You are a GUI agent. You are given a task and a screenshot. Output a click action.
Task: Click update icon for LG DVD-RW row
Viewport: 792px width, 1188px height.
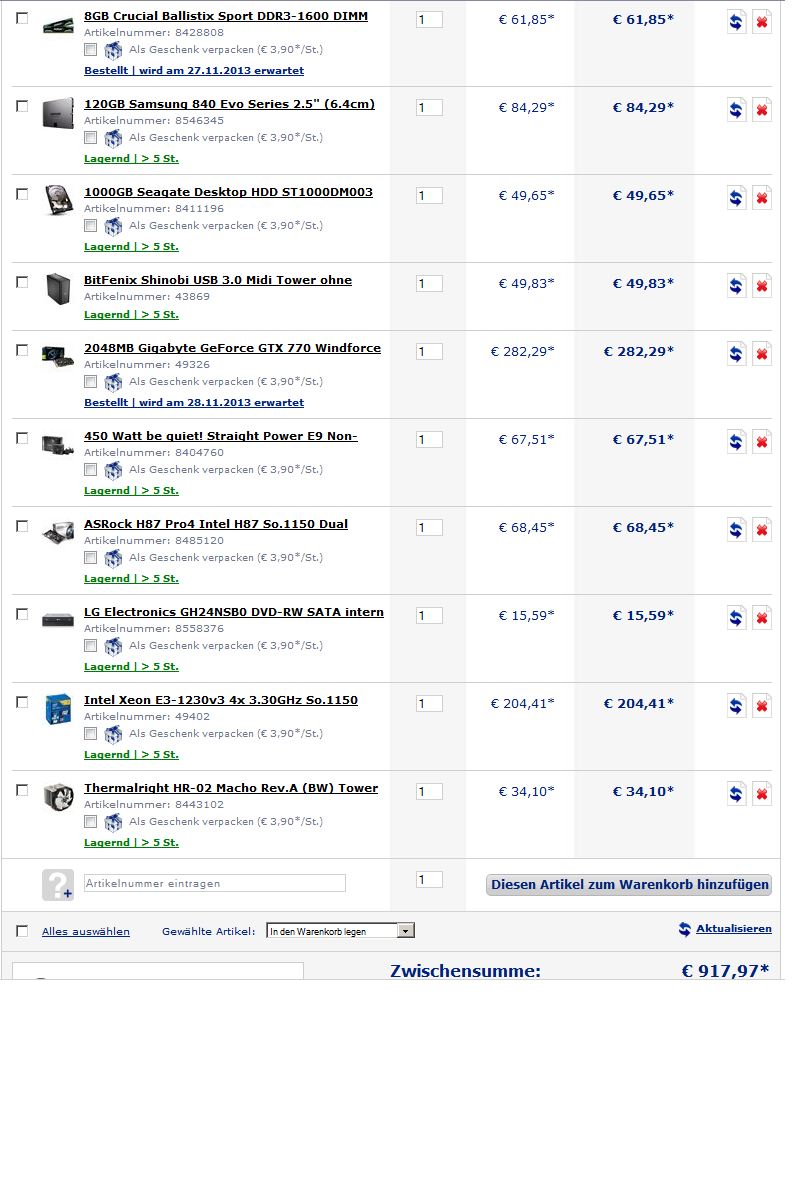[736, 617]
